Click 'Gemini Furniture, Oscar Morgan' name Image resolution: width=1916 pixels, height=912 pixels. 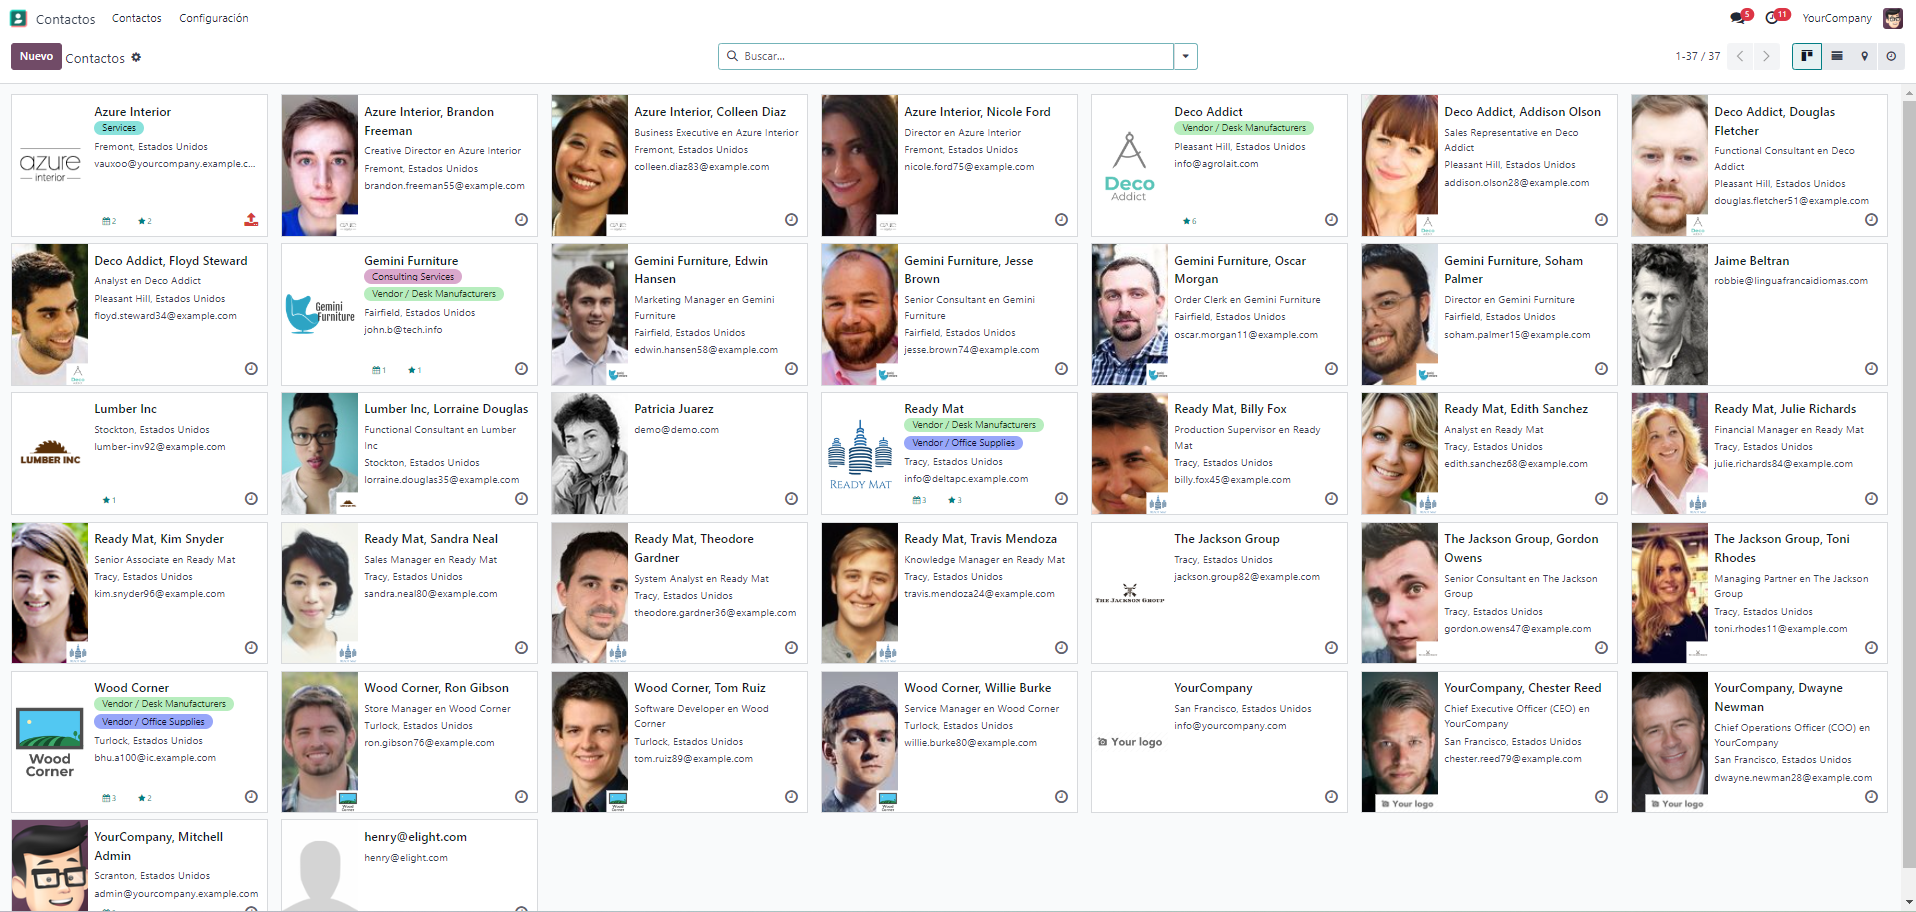tap(1240, 270)
